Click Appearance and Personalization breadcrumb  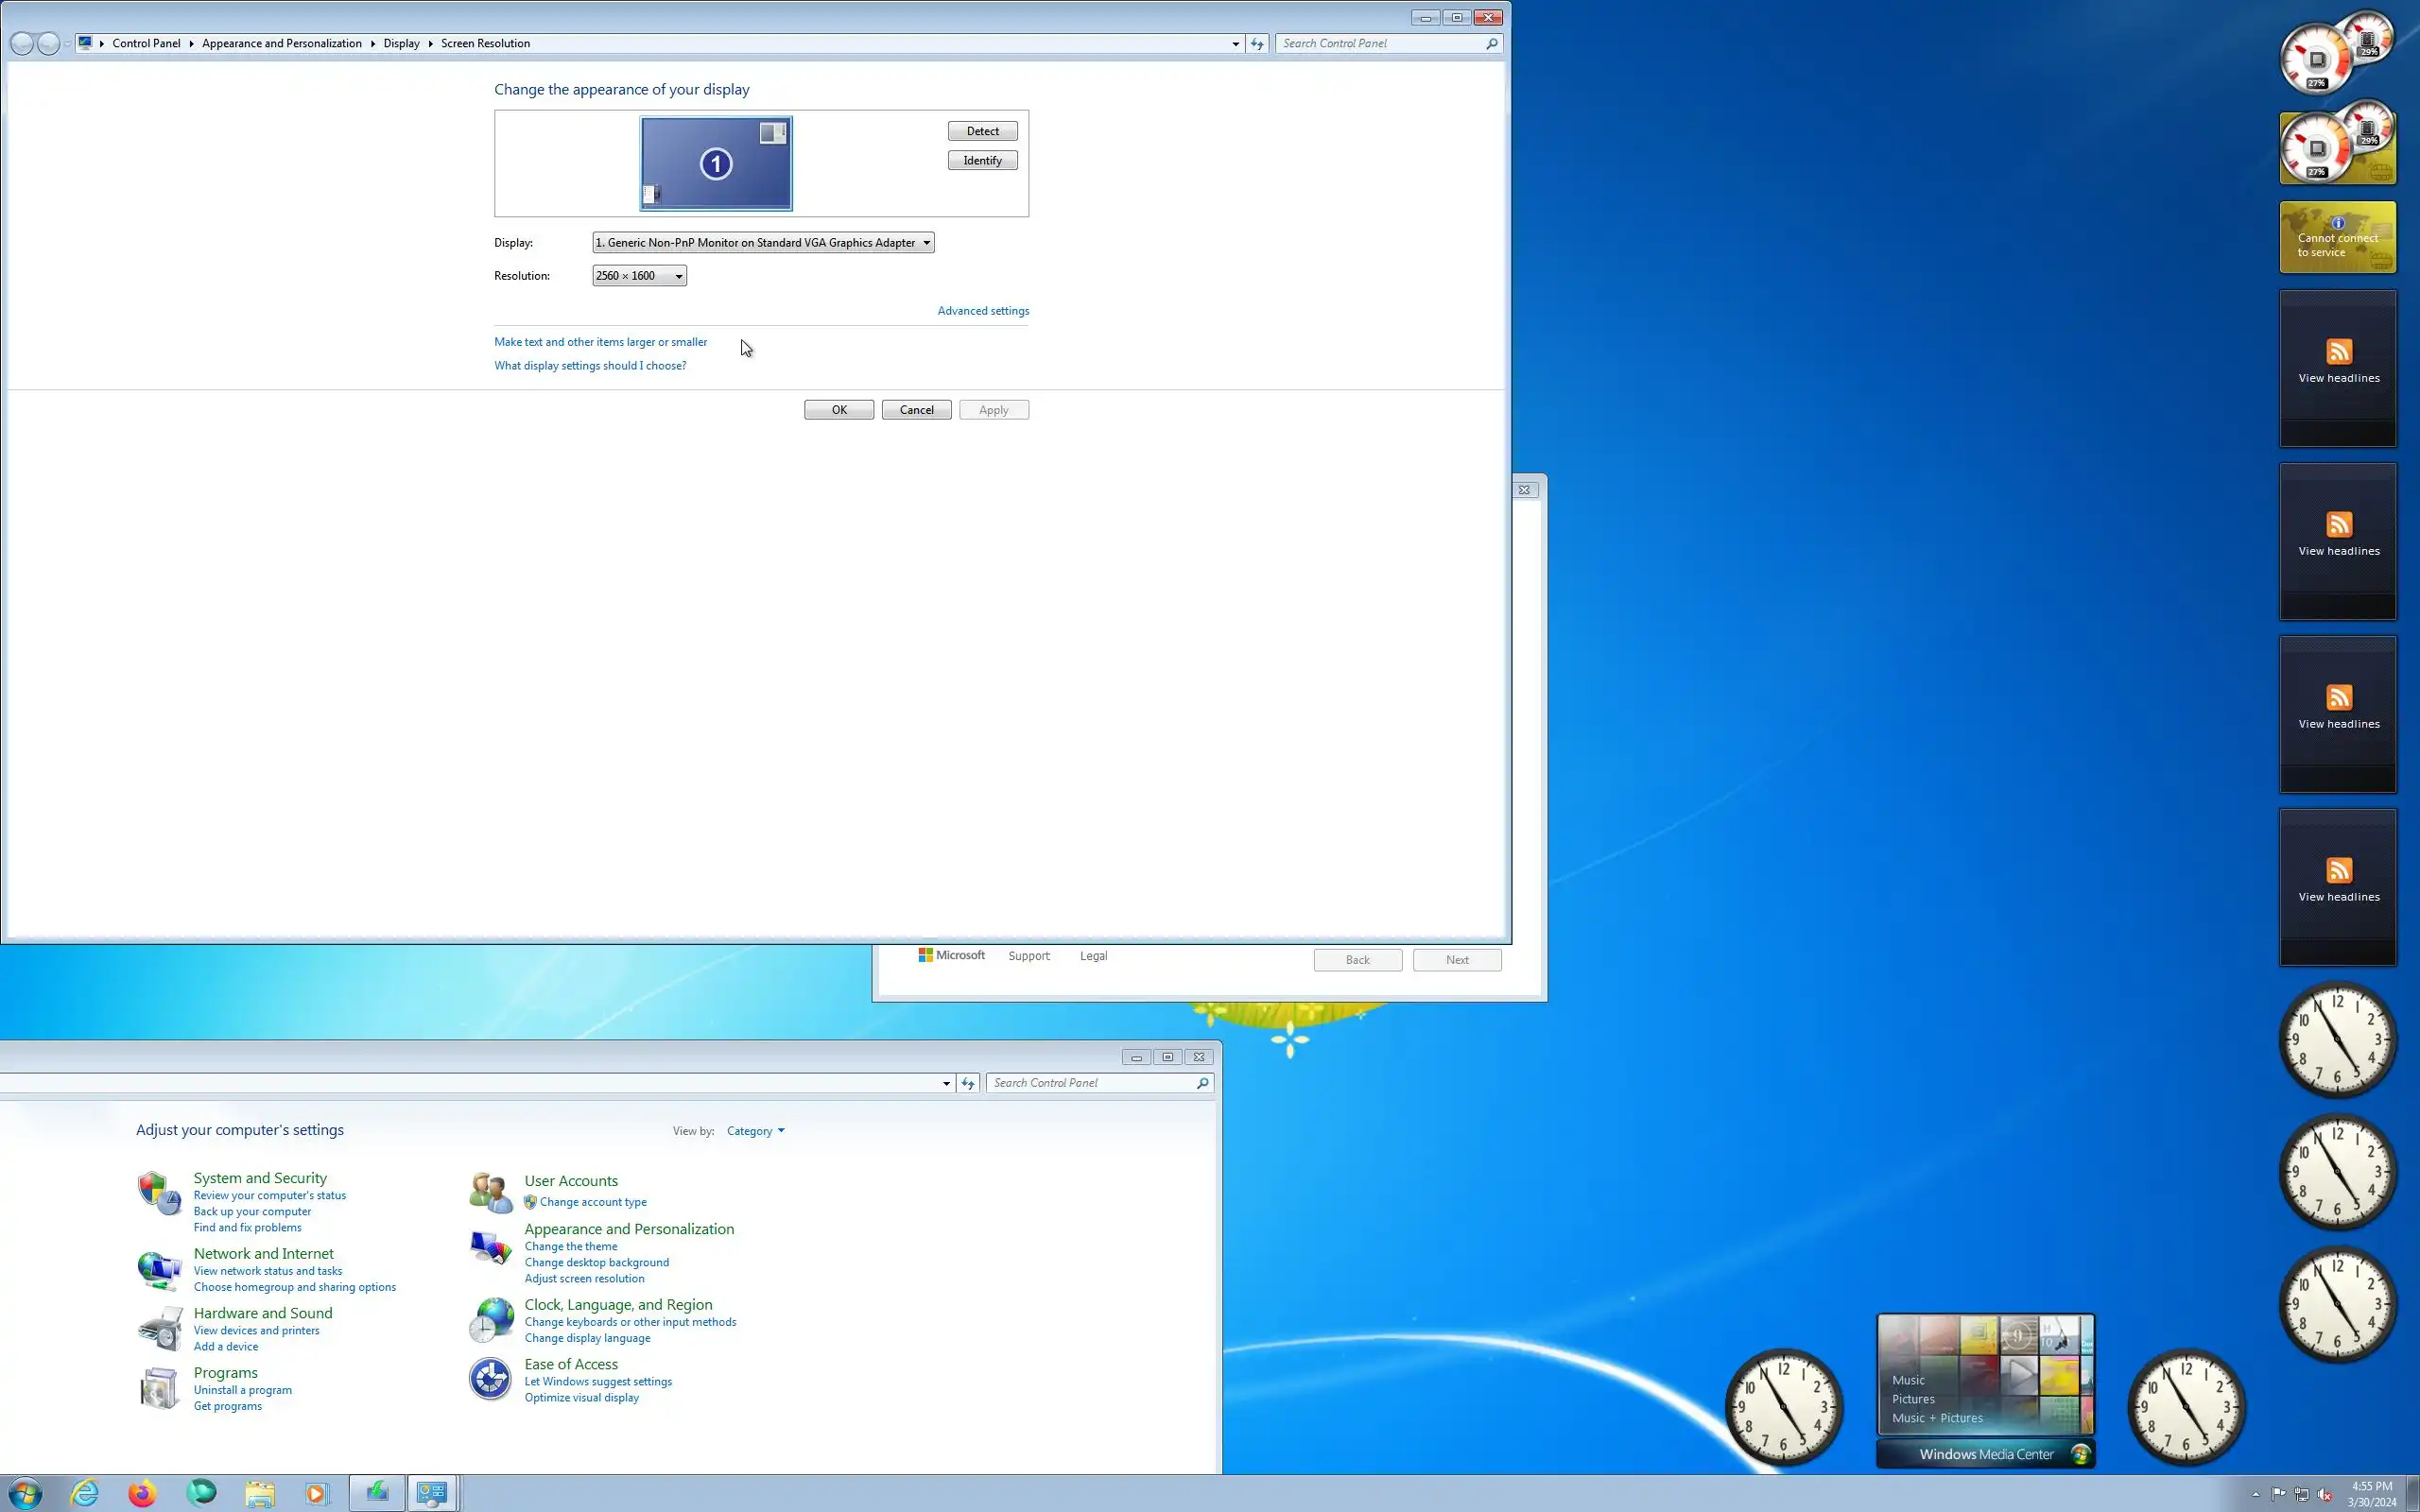click(281, 44)
